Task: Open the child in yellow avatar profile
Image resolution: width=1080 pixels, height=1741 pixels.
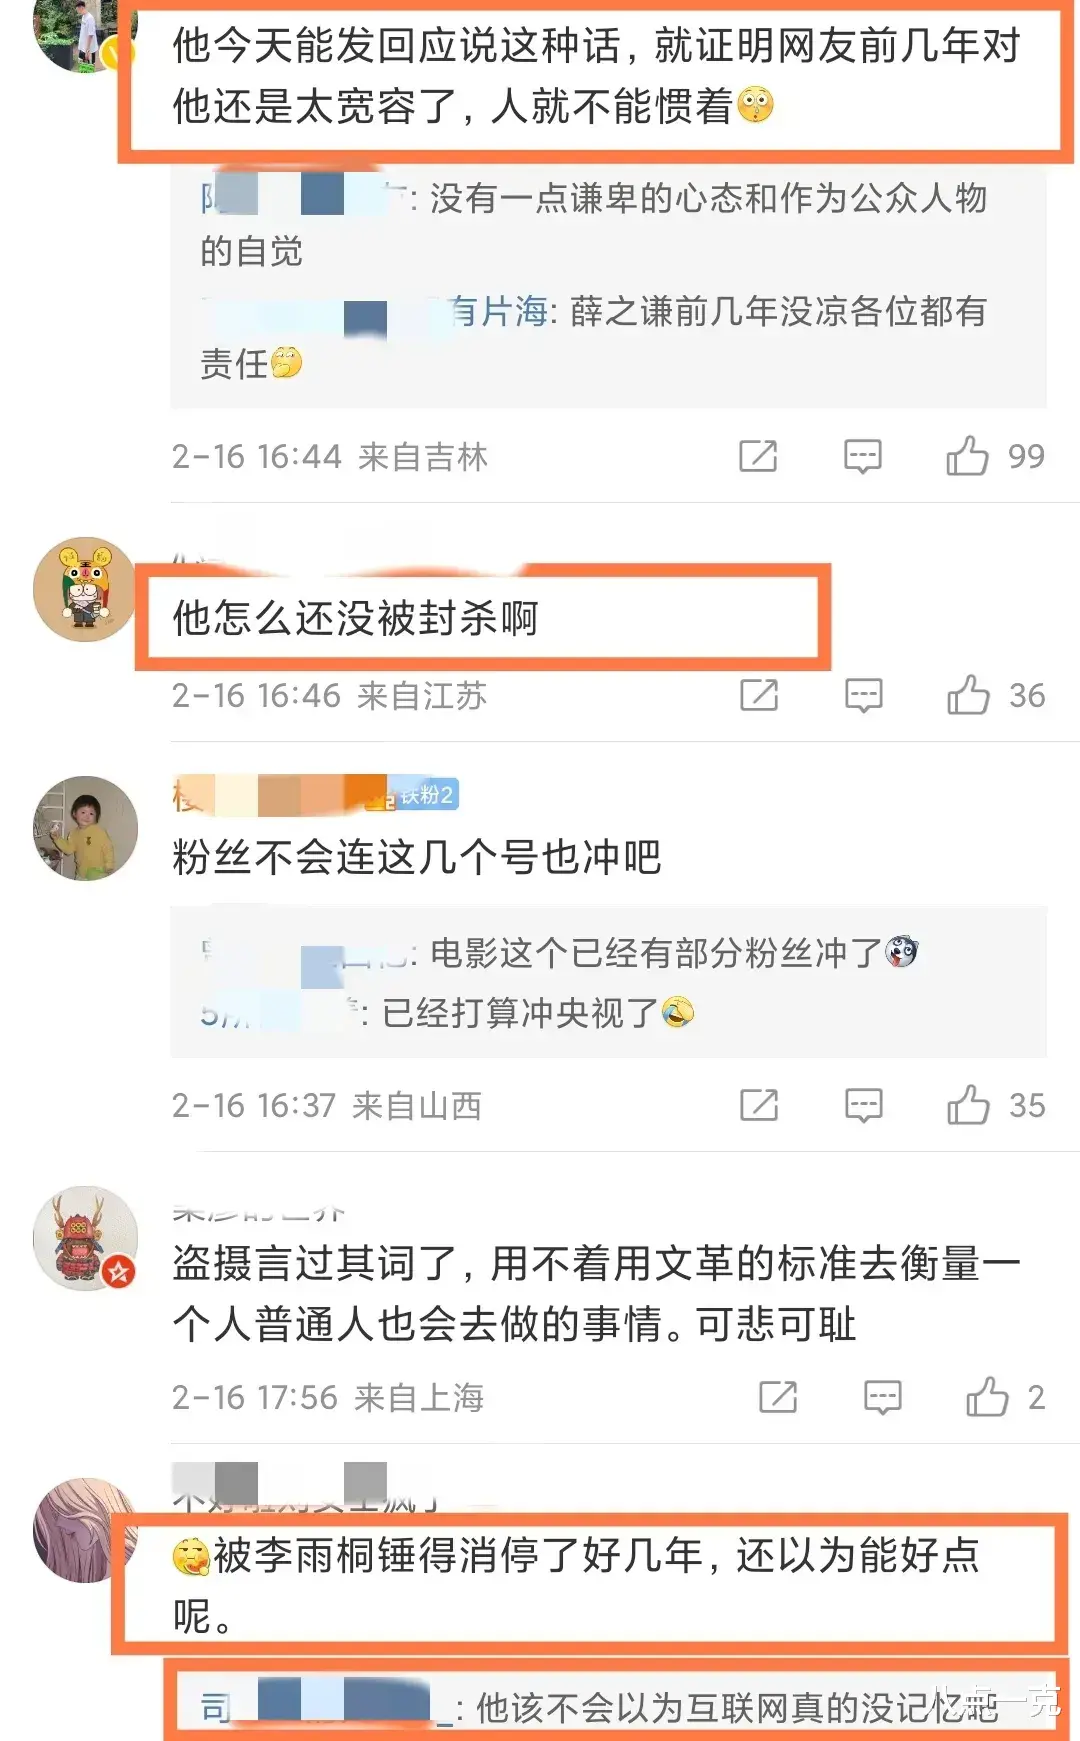Action: [x=85, y=828]
